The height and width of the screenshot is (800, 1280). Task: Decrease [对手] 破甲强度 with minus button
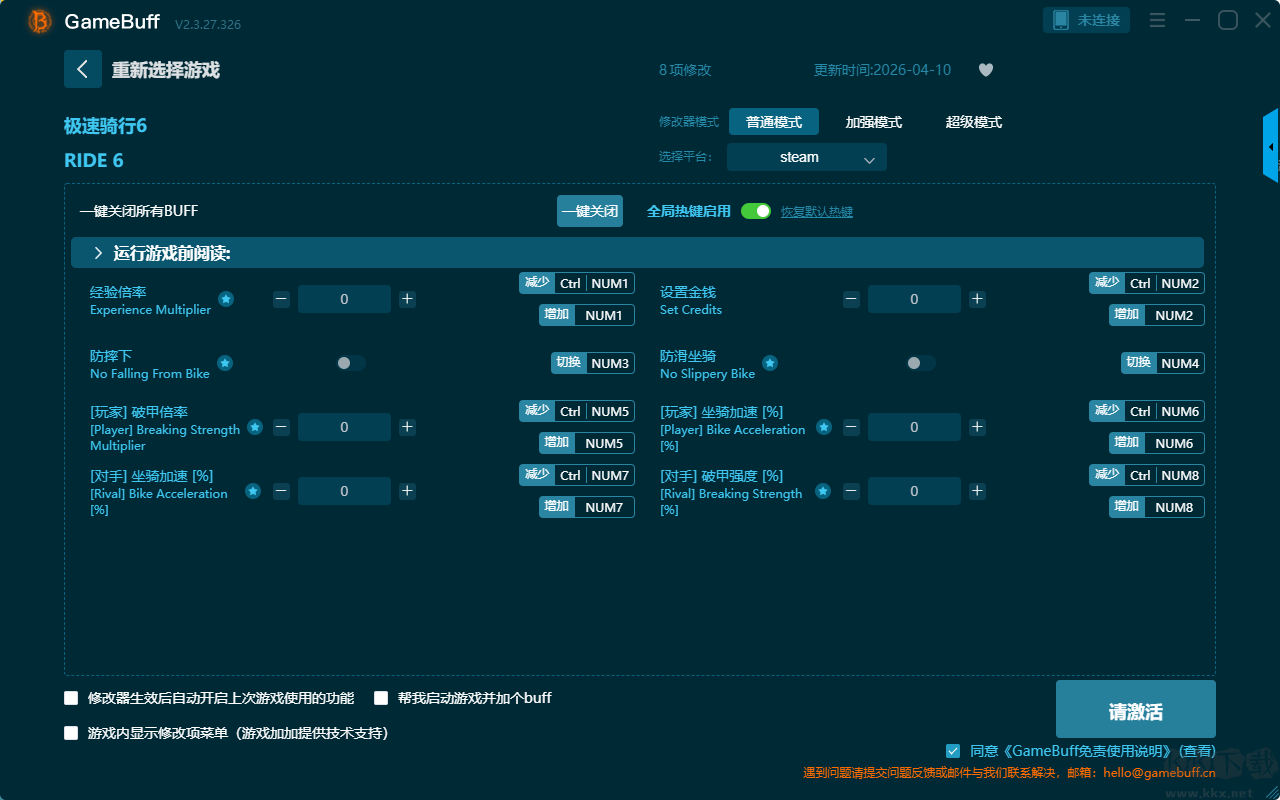851,491
